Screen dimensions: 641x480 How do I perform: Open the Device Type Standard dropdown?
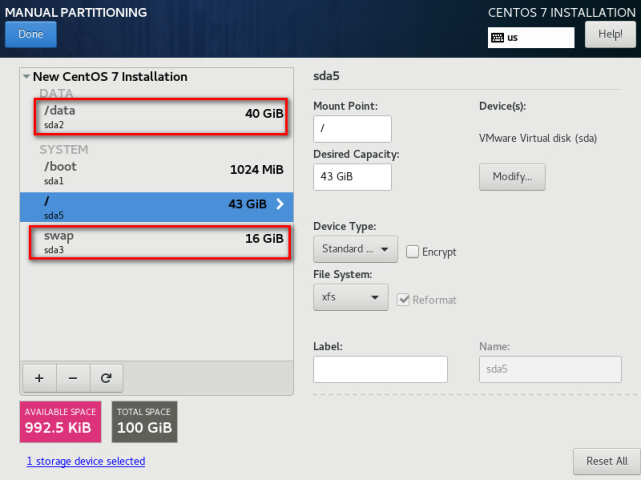[x=355, y=249]
